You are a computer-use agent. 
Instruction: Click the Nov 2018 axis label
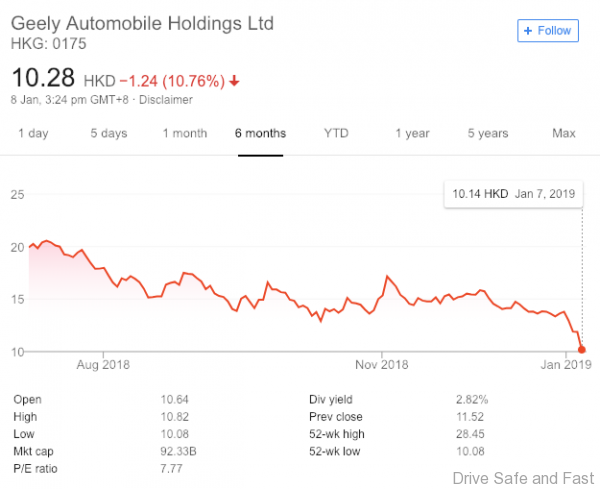[383, 364]
